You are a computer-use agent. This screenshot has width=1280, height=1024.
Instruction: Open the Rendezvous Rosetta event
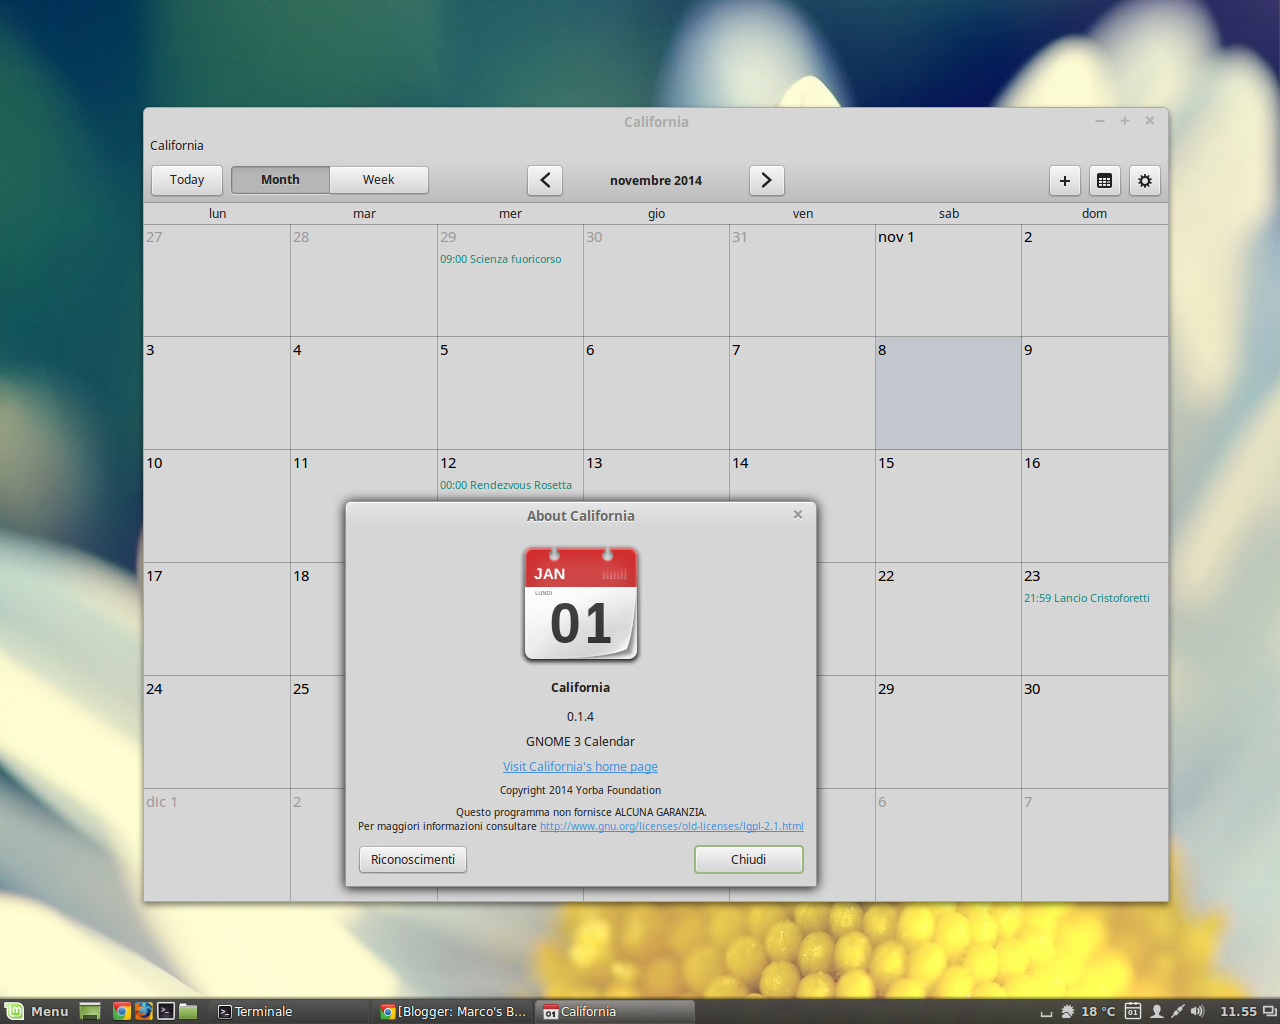click(506, 485)
